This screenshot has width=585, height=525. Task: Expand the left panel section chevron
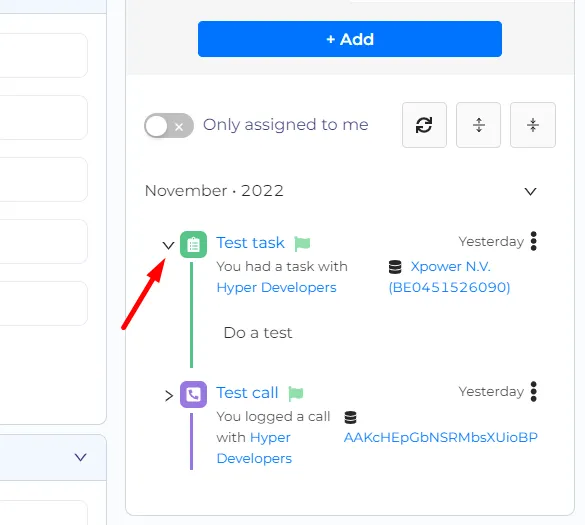80,457
